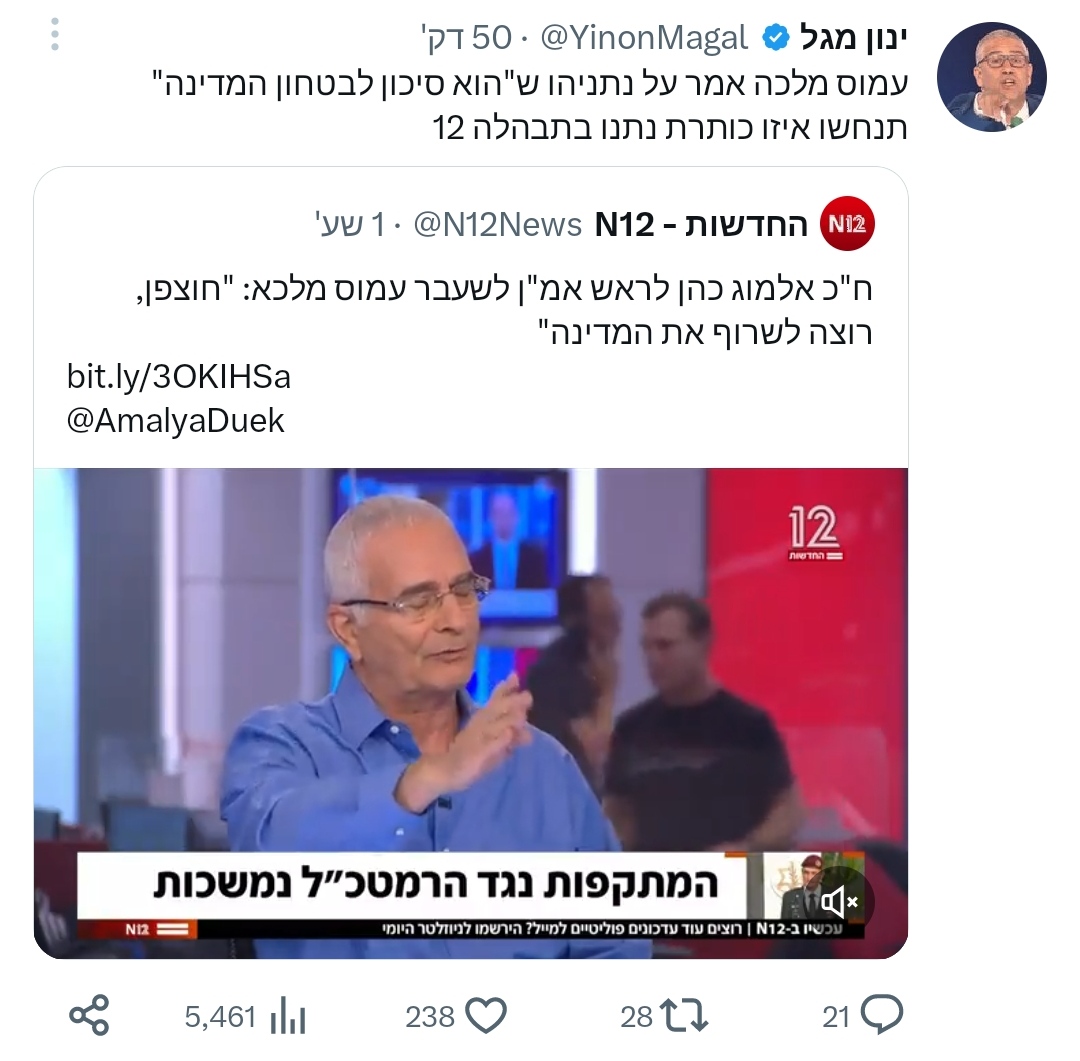1080x1061 pixels.
Task: Retweet using the arrows icon
Action: click(x=684, y=1016)
